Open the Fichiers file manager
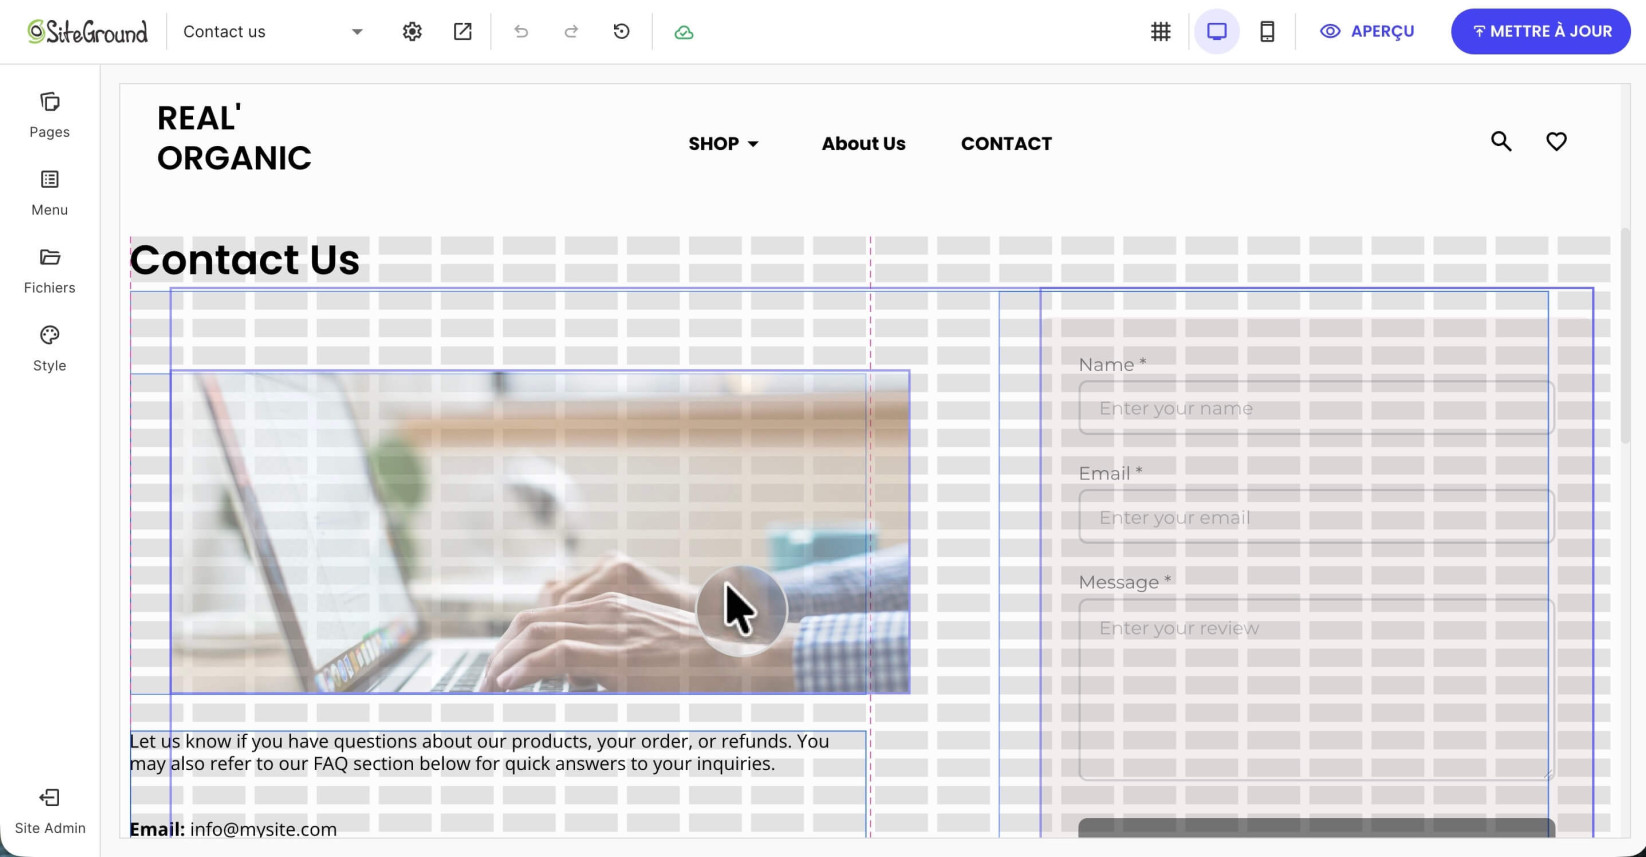This screenshot has height=857, width=1646. 50,271
